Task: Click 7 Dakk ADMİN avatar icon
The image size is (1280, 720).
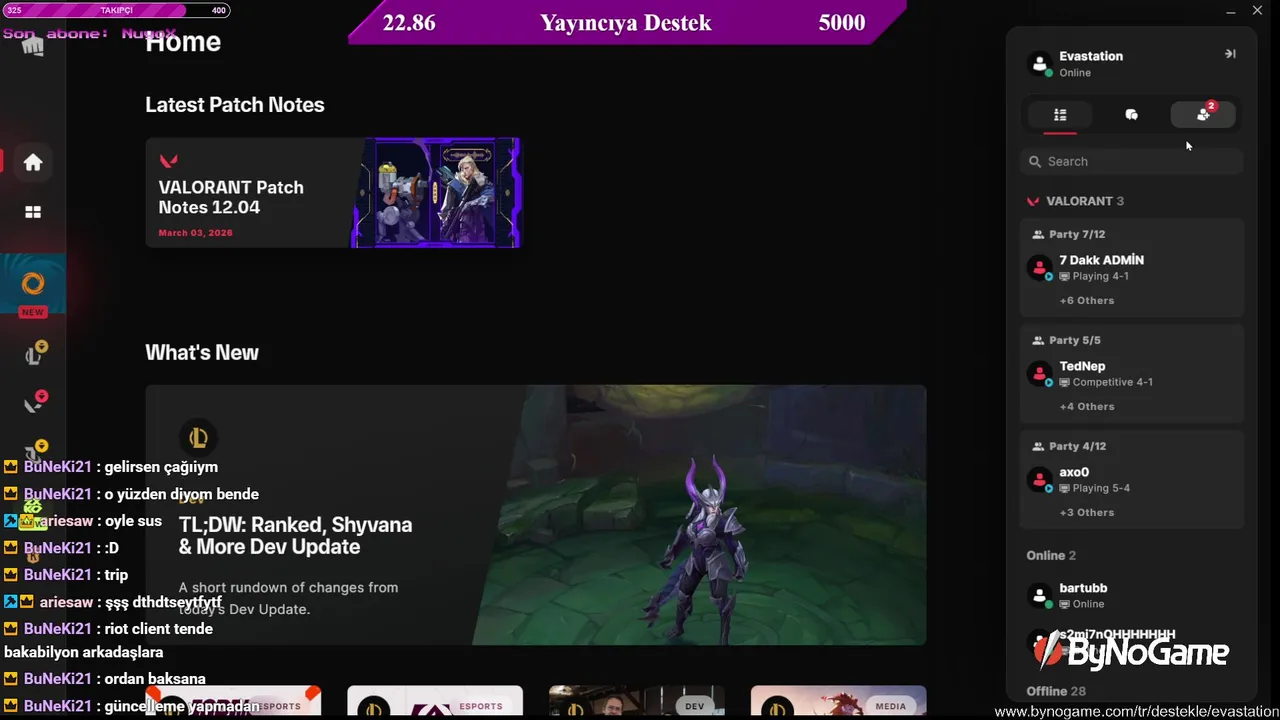Action: coord(1039,268)
